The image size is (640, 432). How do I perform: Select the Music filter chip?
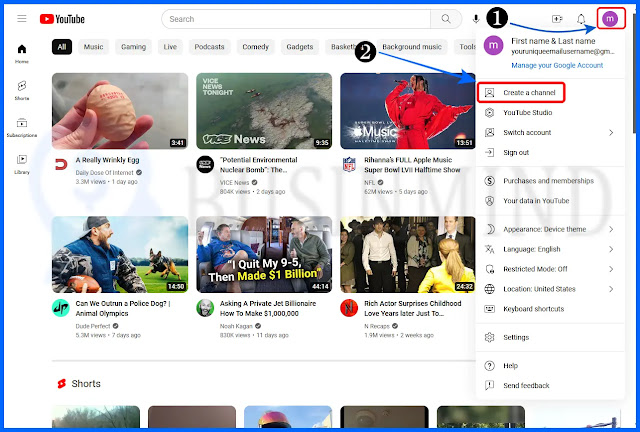[x=93, y=47]
